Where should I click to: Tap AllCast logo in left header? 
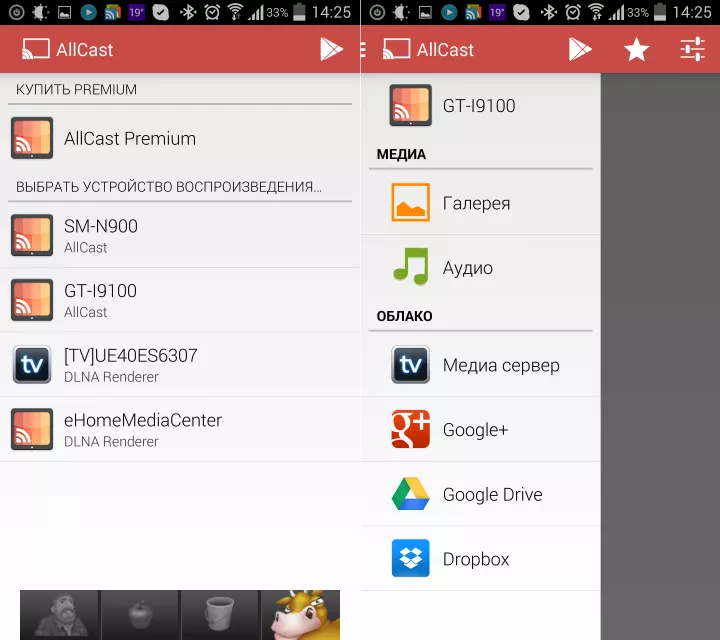(x=68, y=49)
